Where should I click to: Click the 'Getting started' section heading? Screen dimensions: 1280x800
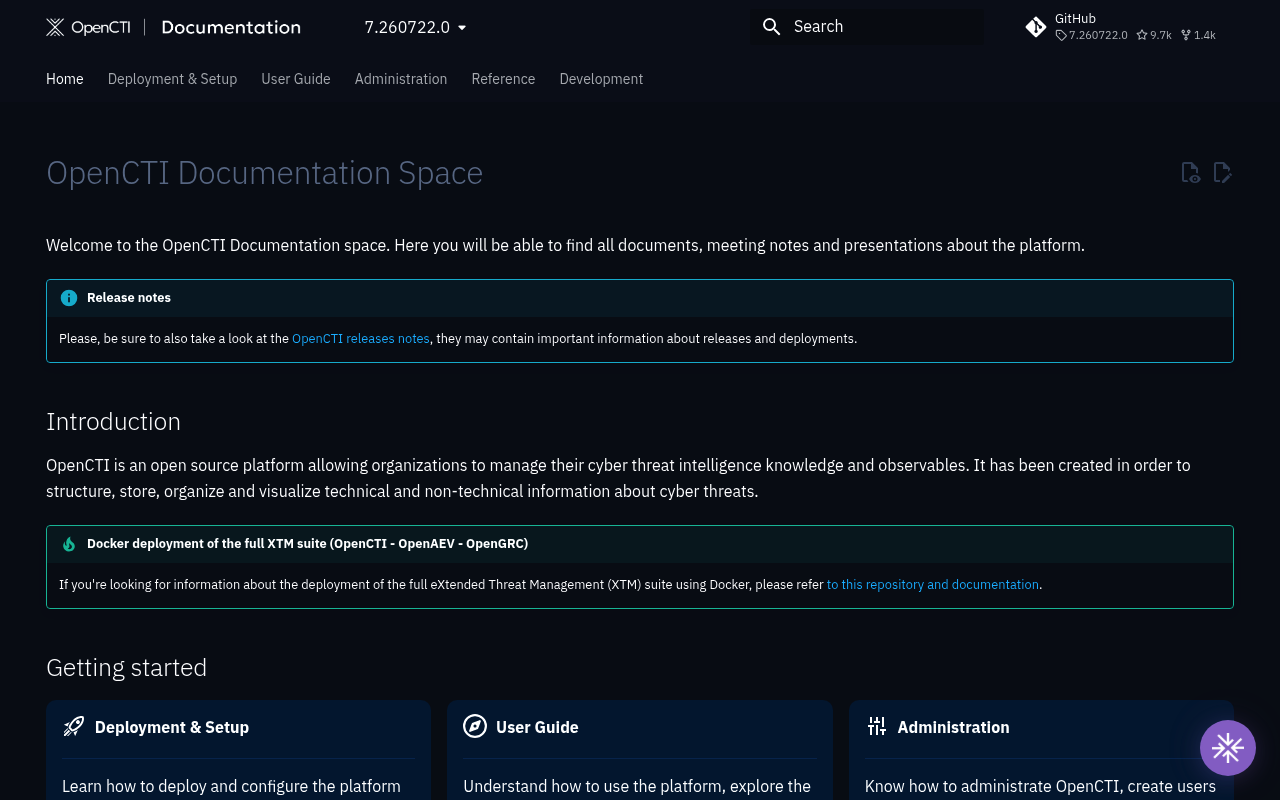(x=127, y=667)
